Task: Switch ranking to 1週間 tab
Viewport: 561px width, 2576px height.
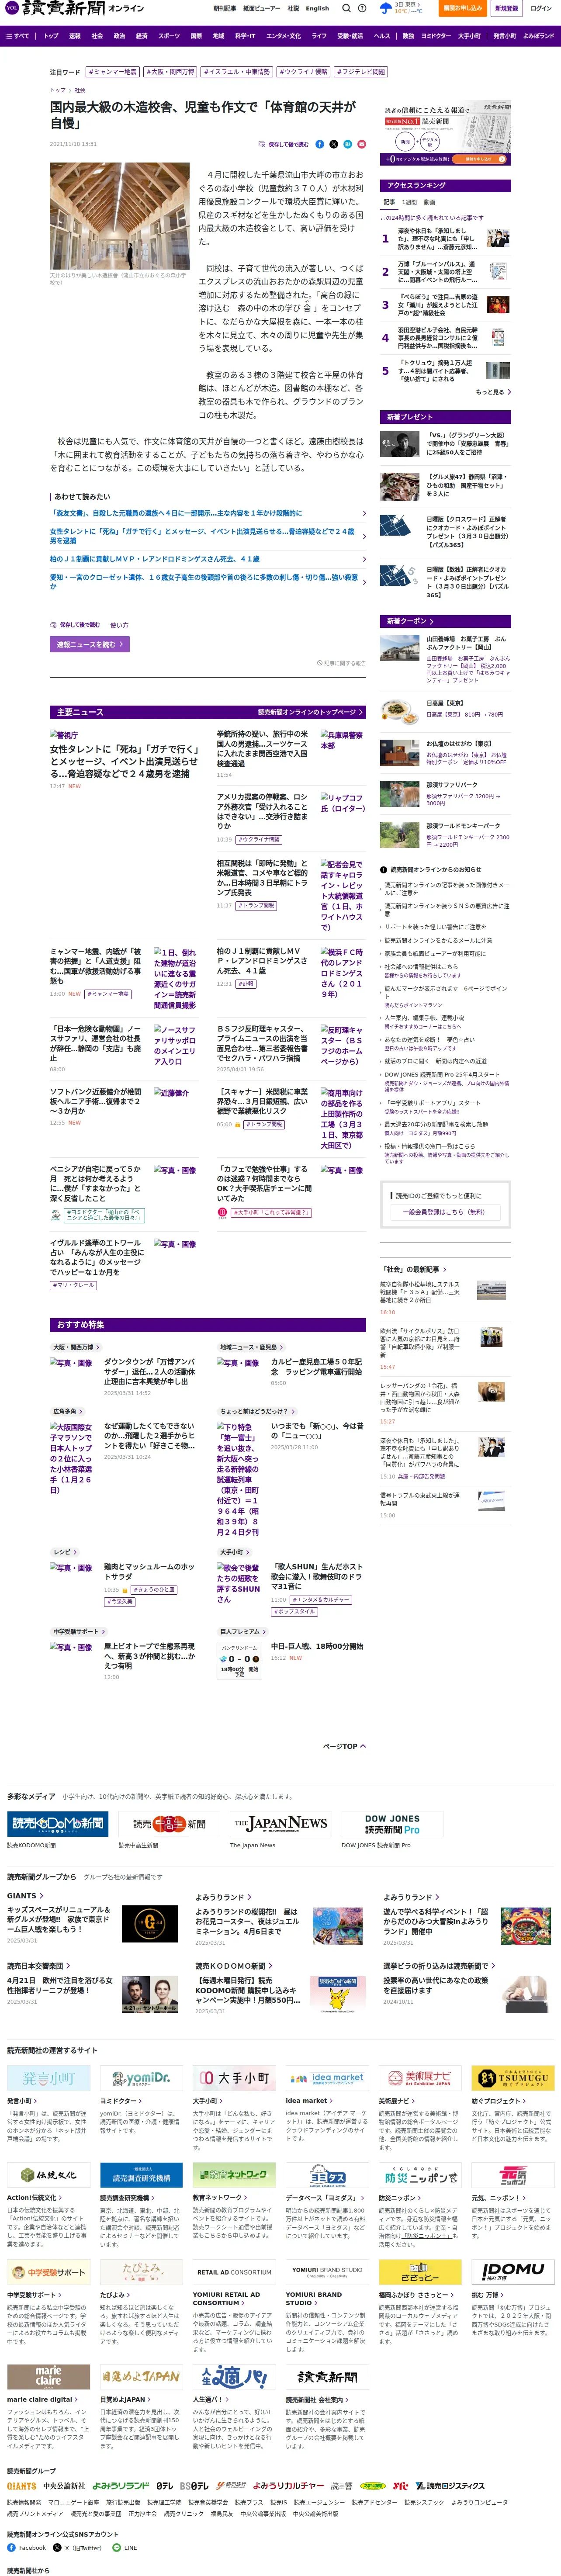Action: [409, 202]
